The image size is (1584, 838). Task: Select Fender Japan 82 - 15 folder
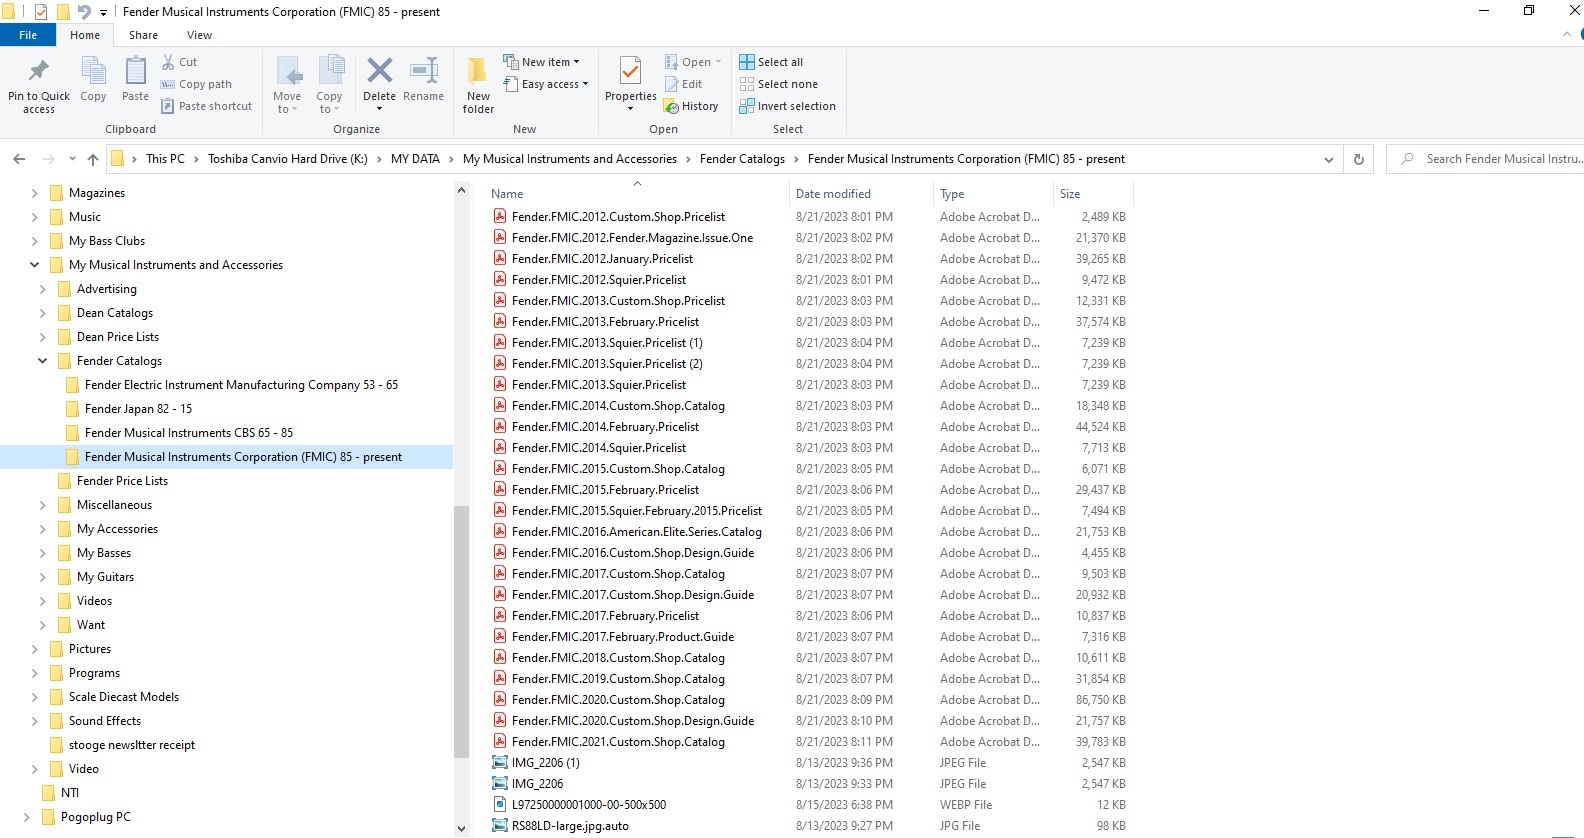(x=138, y=409)
